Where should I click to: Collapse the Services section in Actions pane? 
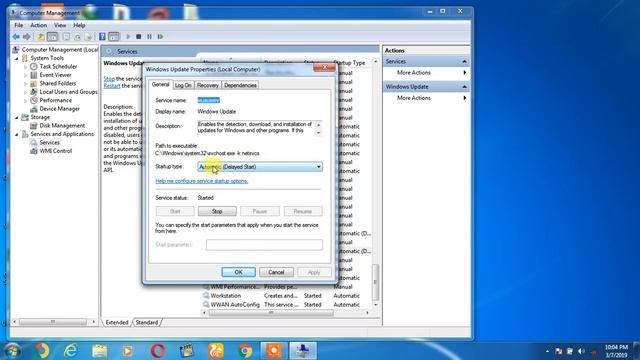pyautogui.click(x=464, y=61)
